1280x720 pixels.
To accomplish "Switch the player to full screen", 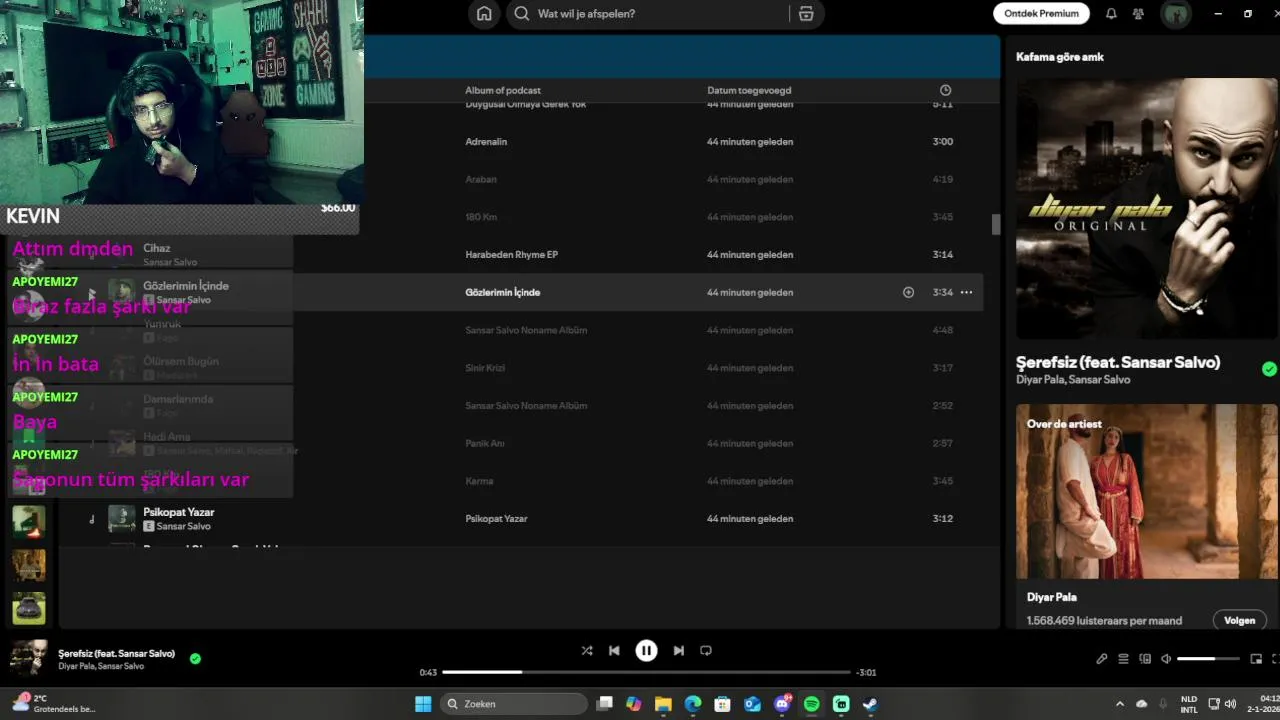I will click(x=1275, y=659).
